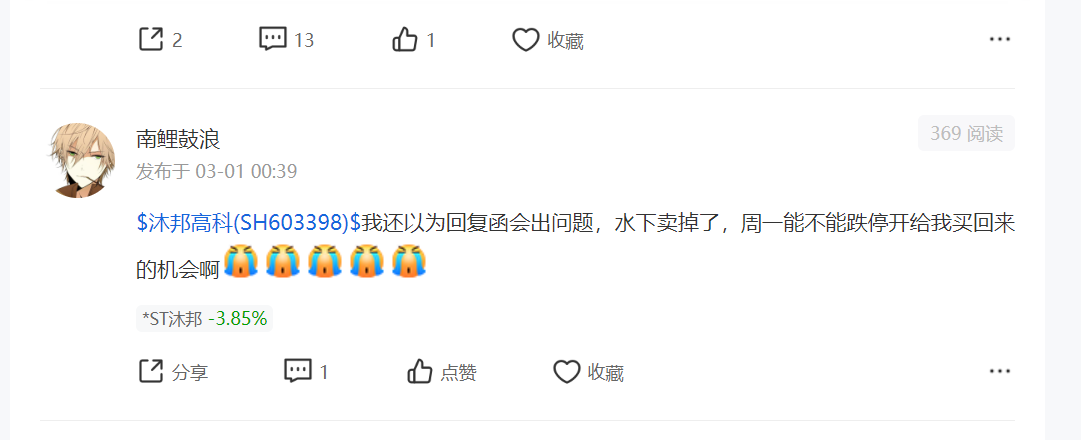Viewport: 1081px width, 440px height.
Task: Open the comment icon with 1 reply
Action: [x=298, y=372]
